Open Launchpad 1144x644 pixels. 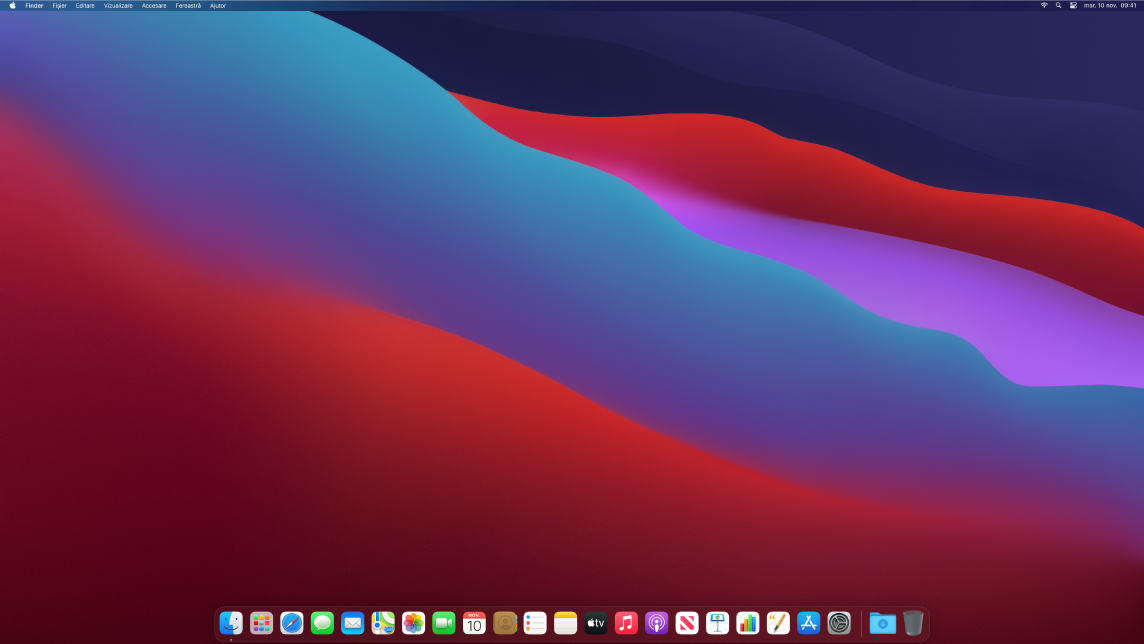[x=261, y=623]
